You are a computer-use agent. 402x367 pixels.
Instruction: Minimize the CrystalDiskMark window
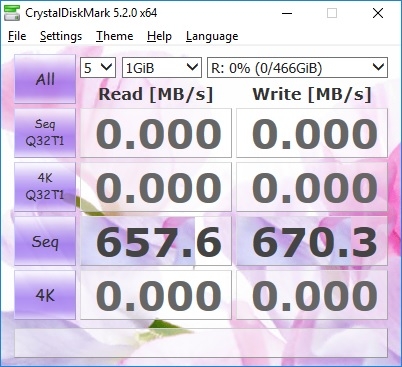(287, 13)
